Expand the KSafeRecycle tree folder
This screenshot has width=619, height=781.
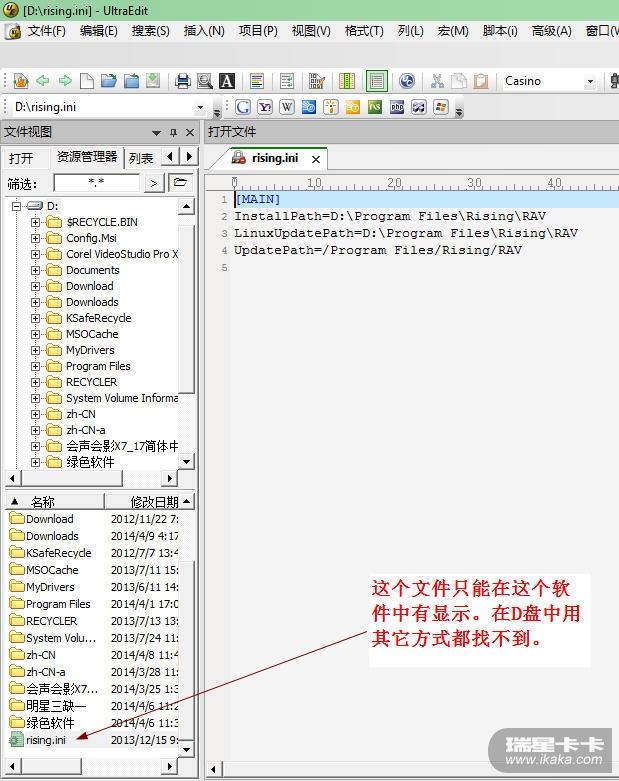(x=35, y=318)
